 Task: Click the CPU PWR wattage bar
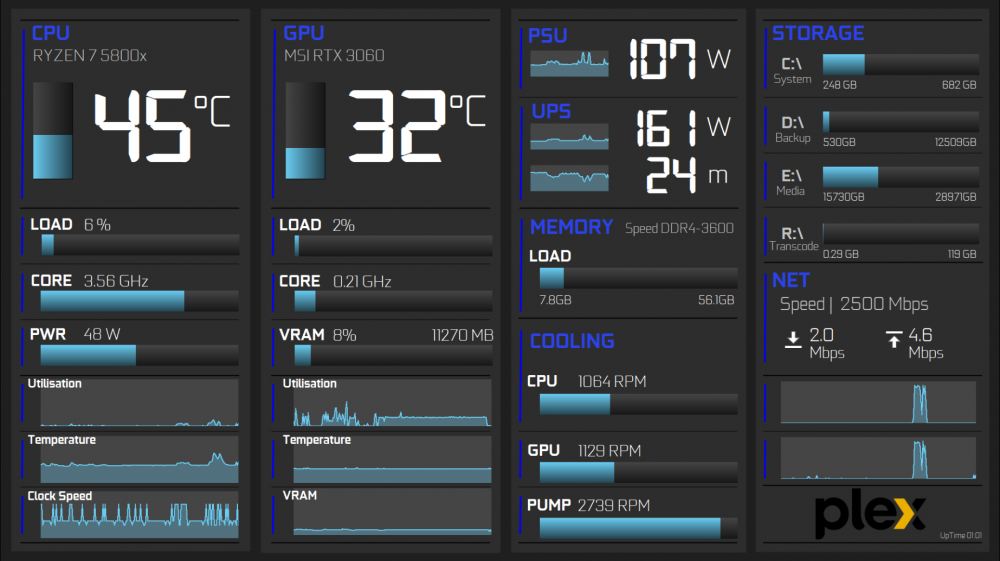click(139, 355)
